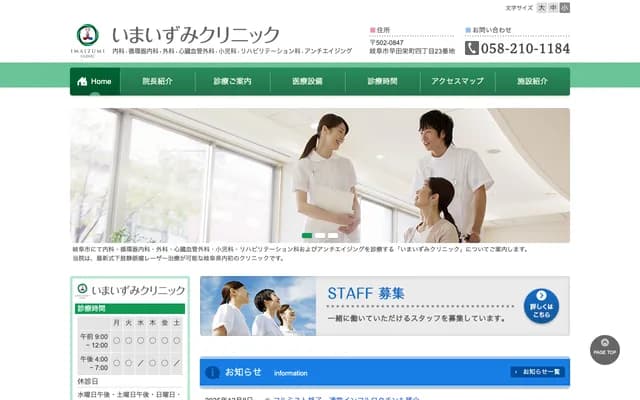Click phone number 058-210-1184

525,49
